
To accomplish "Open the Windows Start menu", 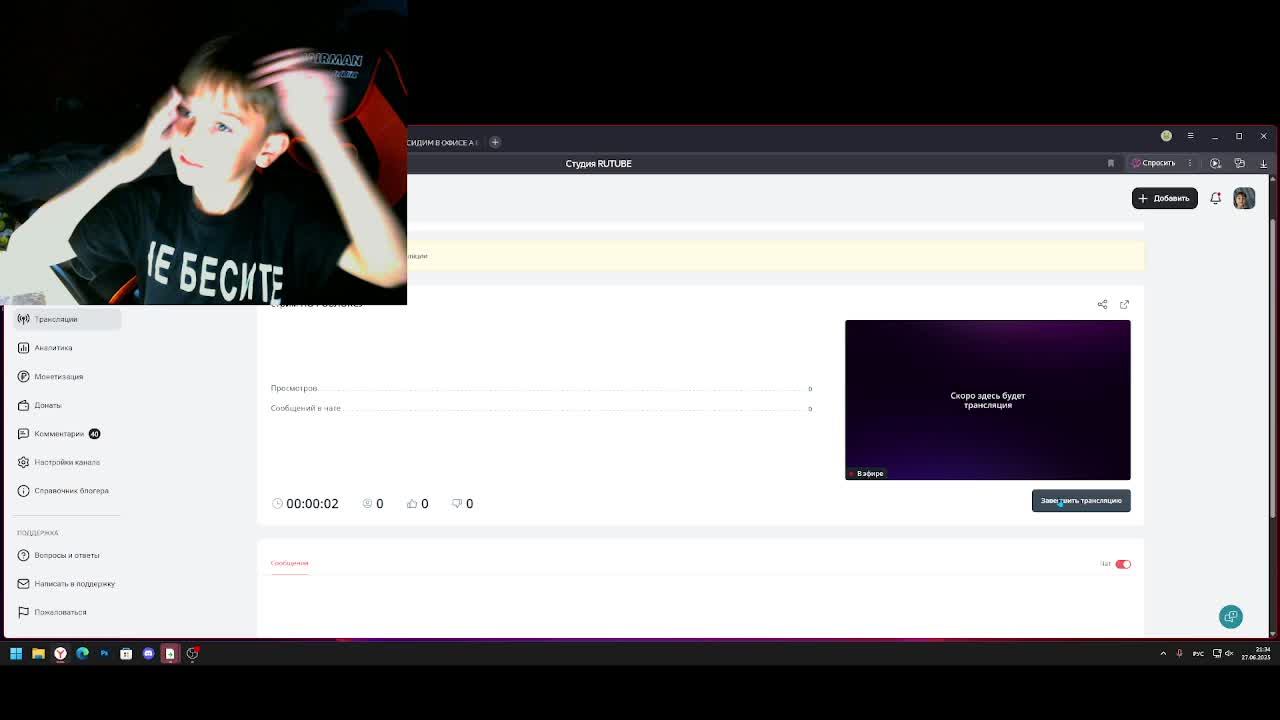I will click(16, 654).
